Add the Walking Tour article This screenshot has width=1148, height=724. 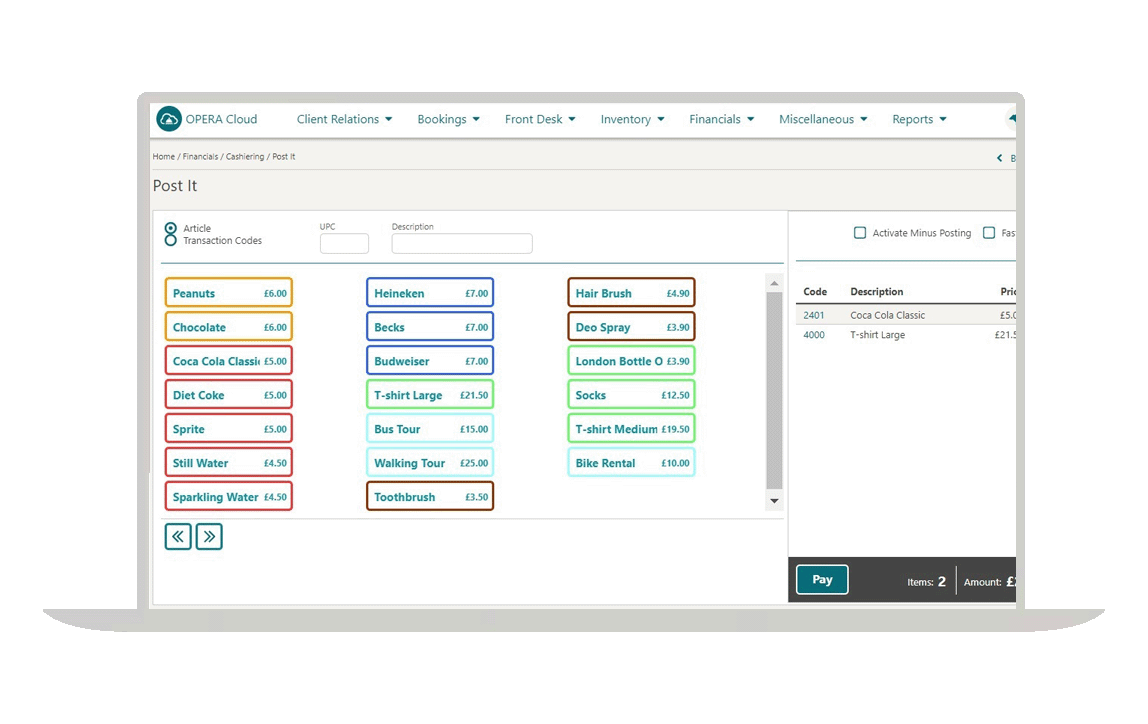coord(430,463)
